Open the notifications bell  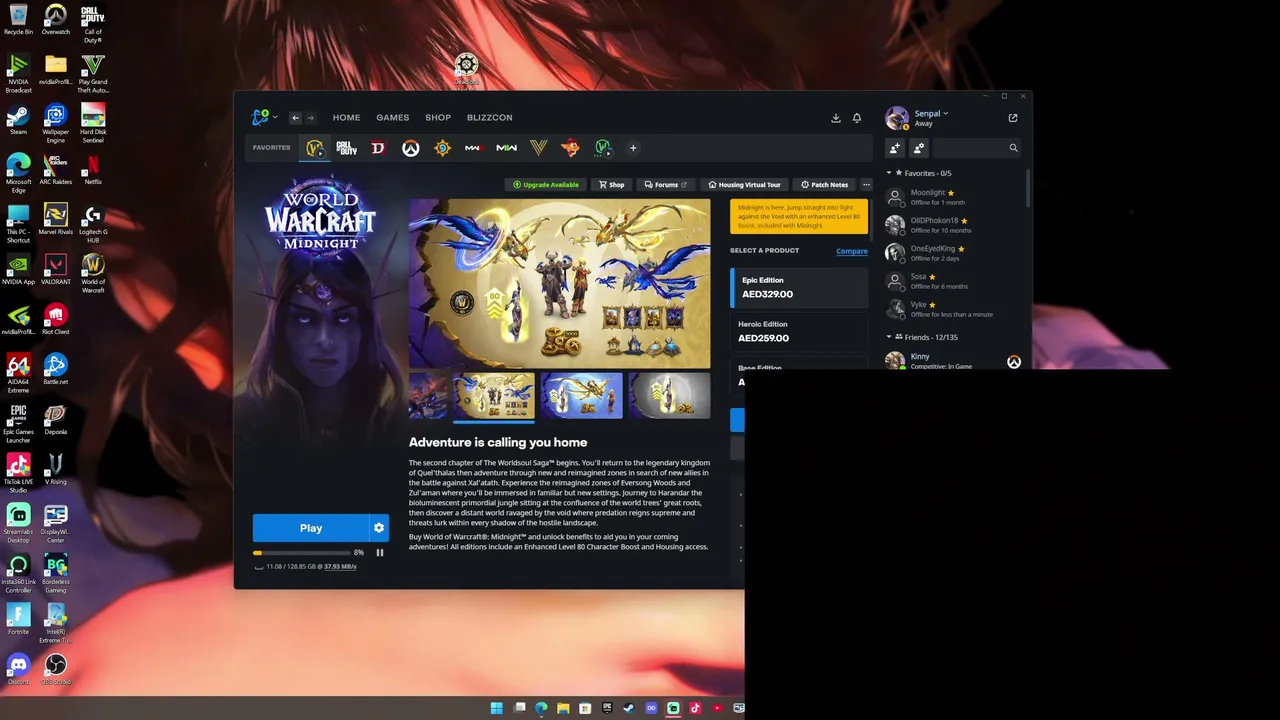coord(857,118)
